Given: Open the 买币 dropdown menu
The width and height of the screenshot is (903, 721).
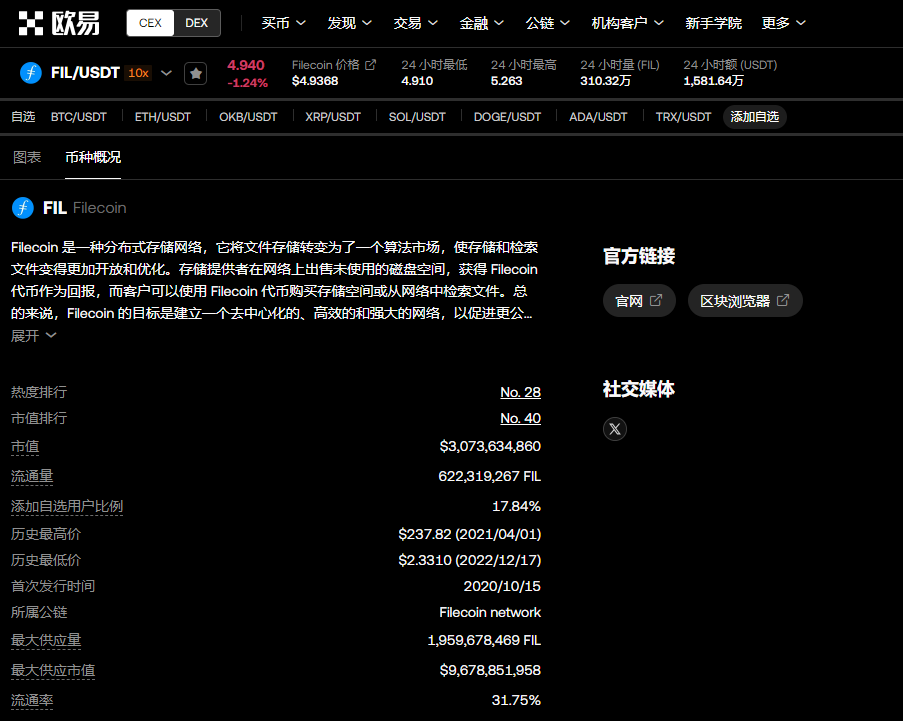Looking at the screenshot, I should coord(283,23).
